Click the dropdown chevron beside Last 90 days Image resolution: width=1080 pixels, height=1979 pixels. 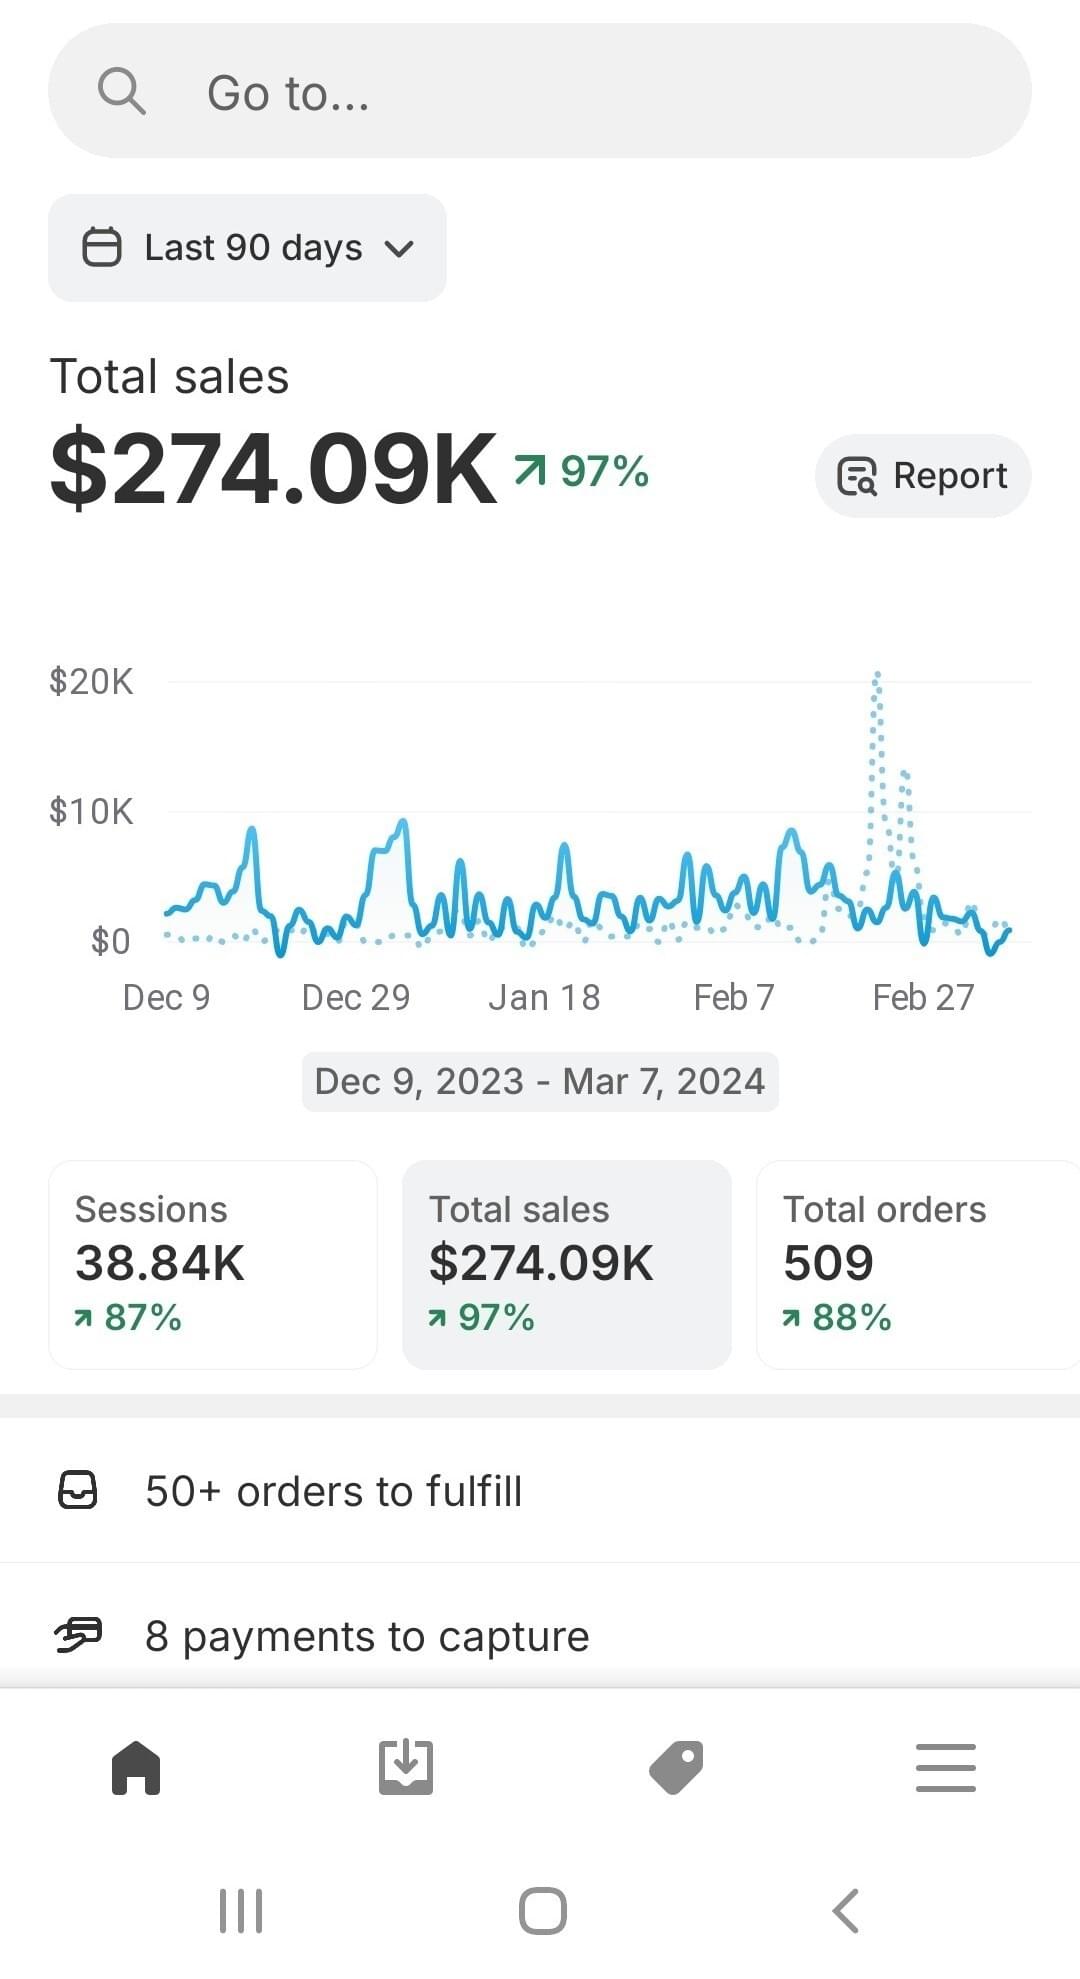[399, 248]
